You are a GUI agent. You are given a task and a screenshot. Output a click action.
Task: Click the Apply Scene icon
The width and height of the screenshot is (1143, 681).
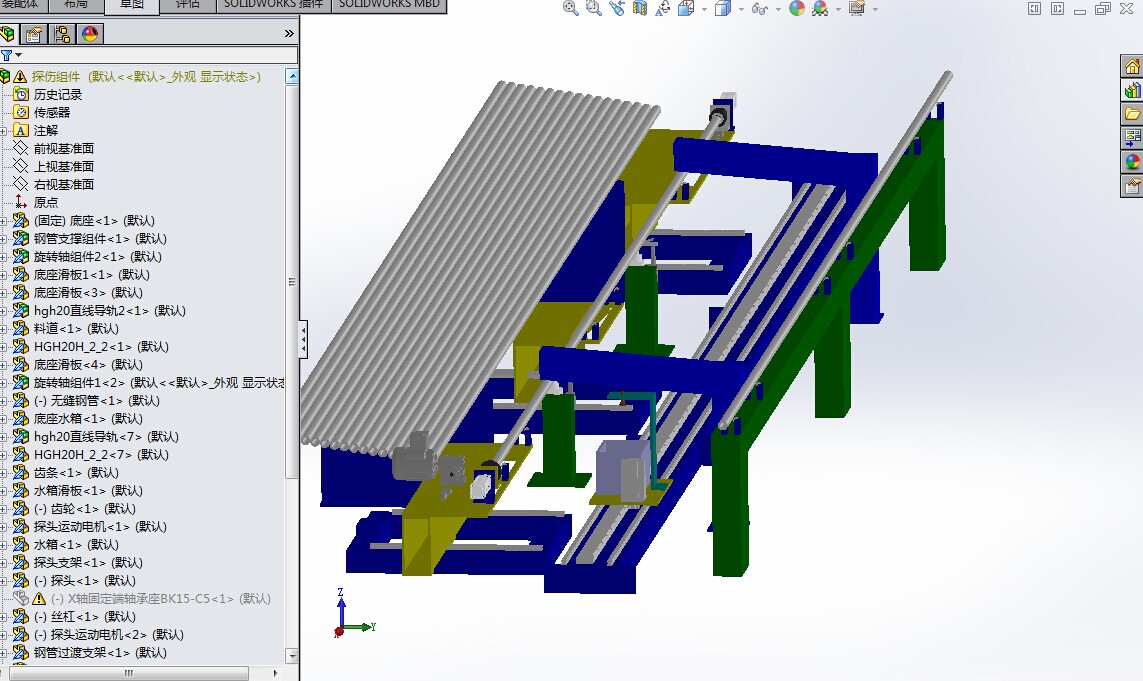(820, 8)
